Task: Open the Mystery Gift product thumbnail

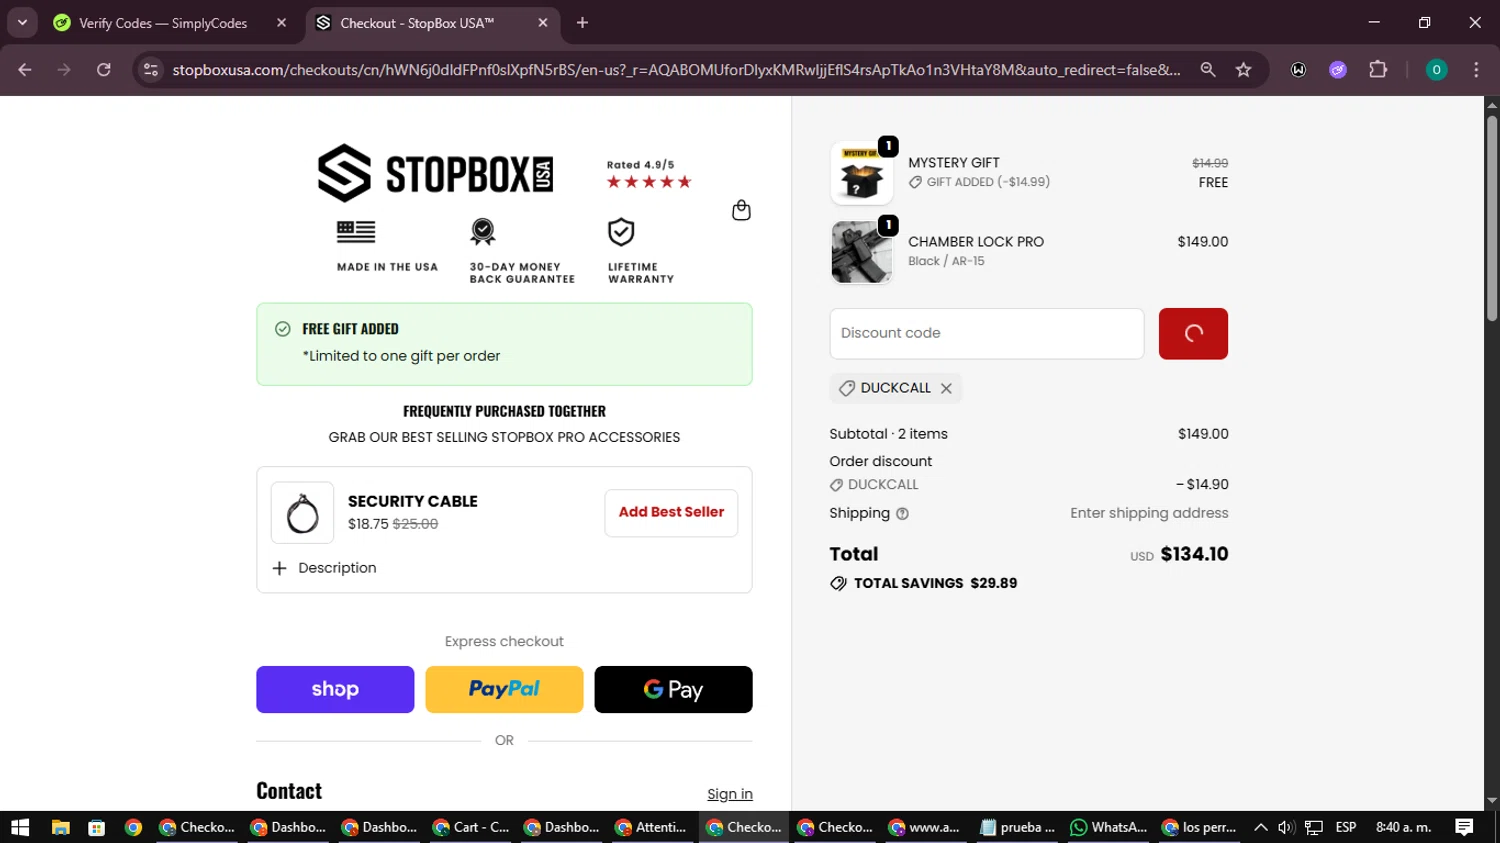Action: coord(861,173)
